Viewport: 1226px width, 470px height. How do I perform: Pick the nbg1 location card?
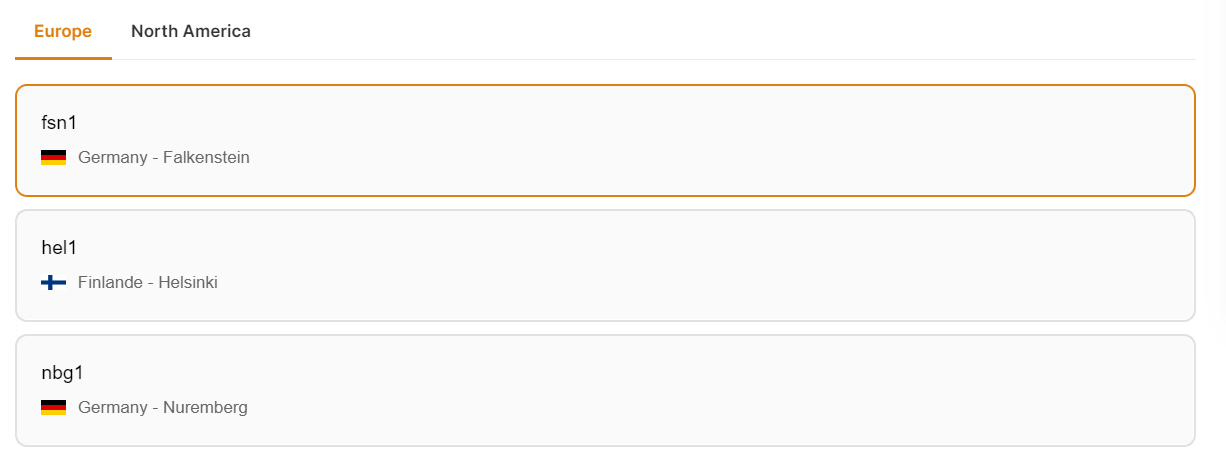[x=605, y=390]
